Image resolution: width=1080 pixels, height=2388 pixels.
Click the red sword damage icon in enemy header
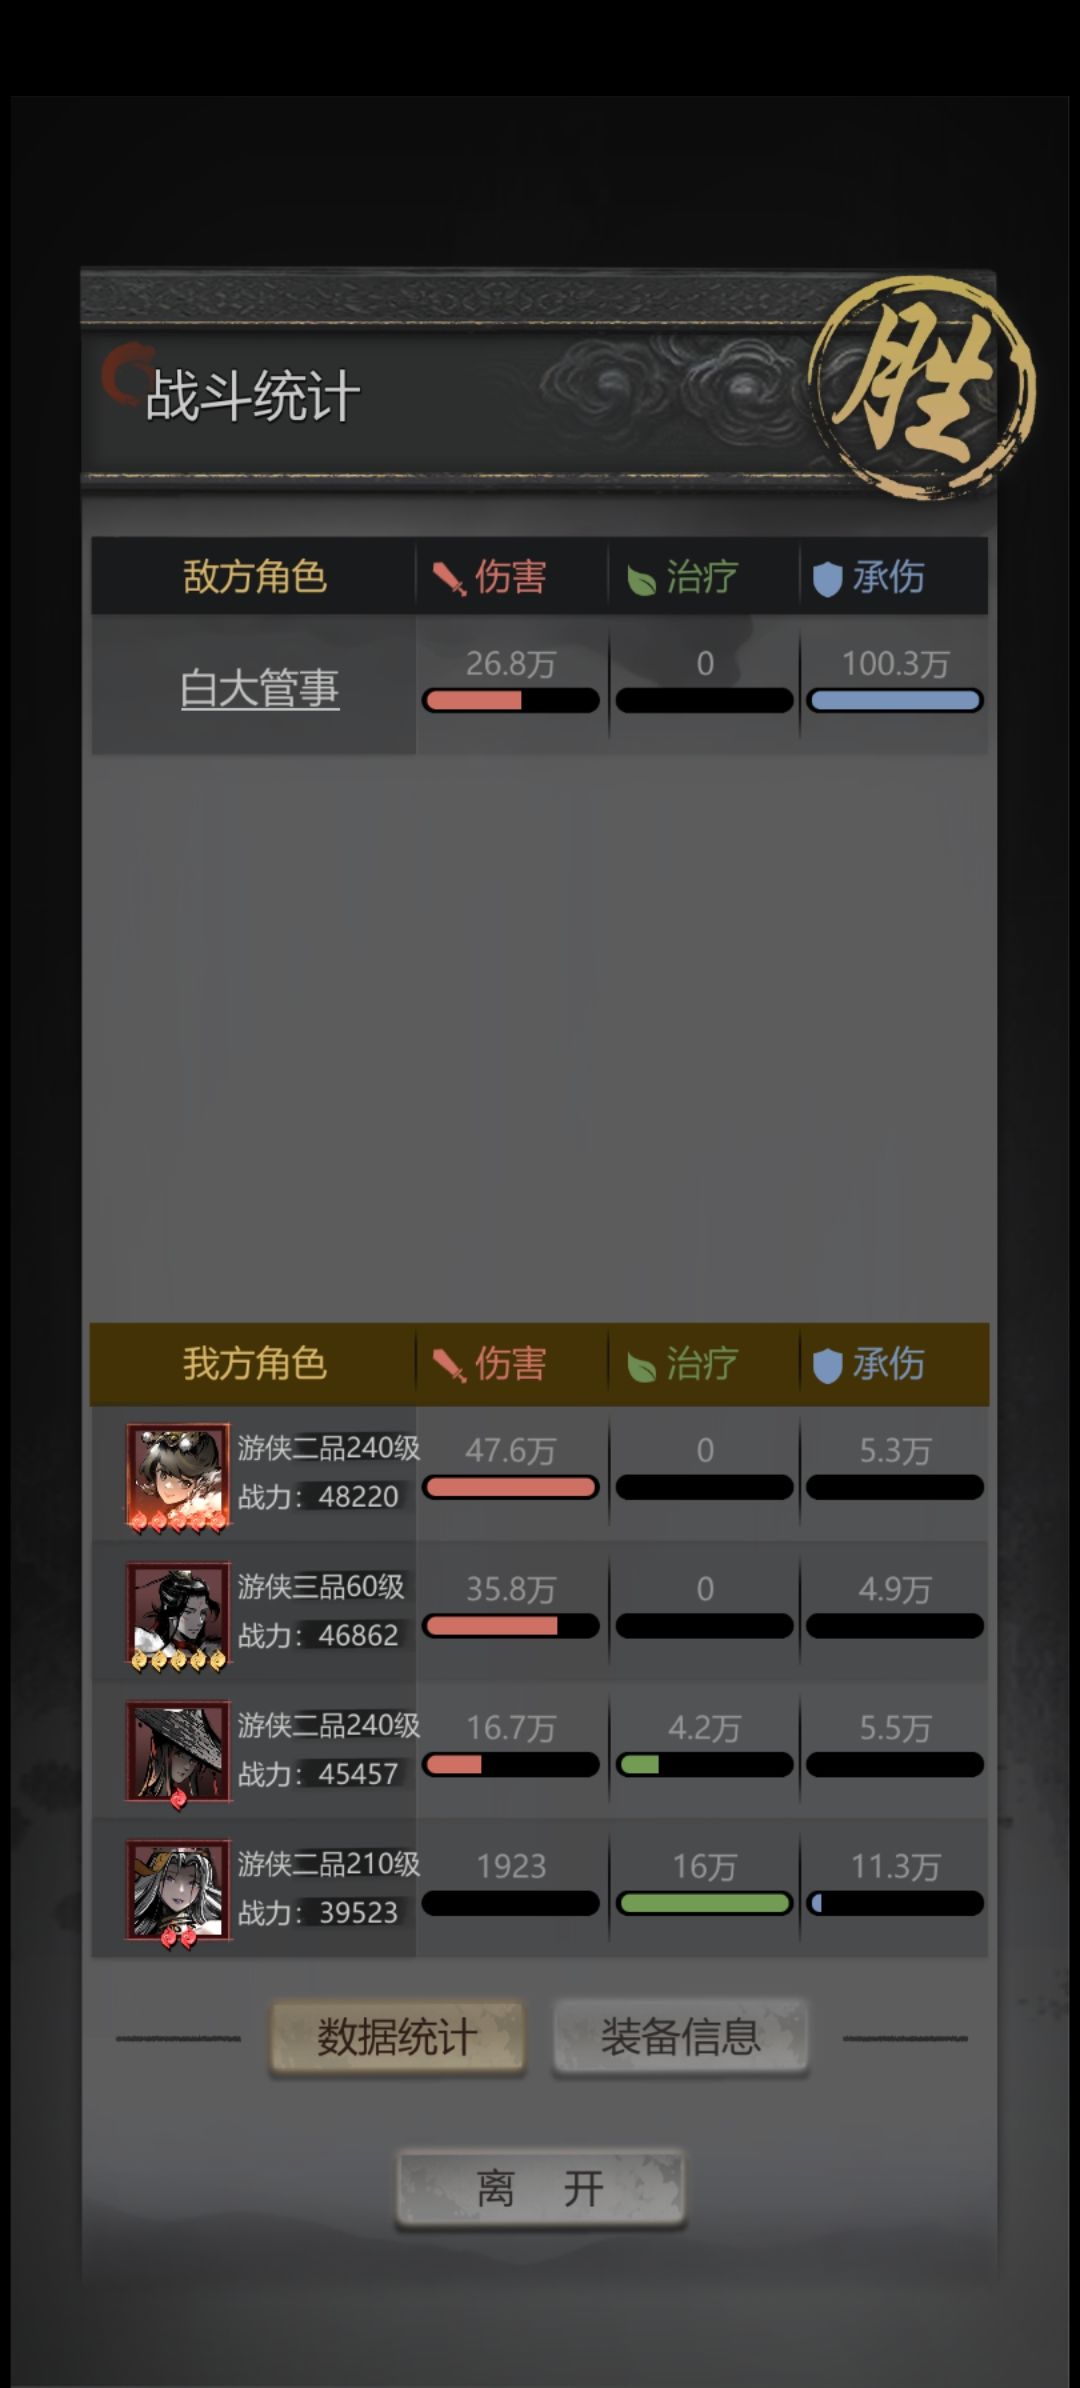point(449,578)
